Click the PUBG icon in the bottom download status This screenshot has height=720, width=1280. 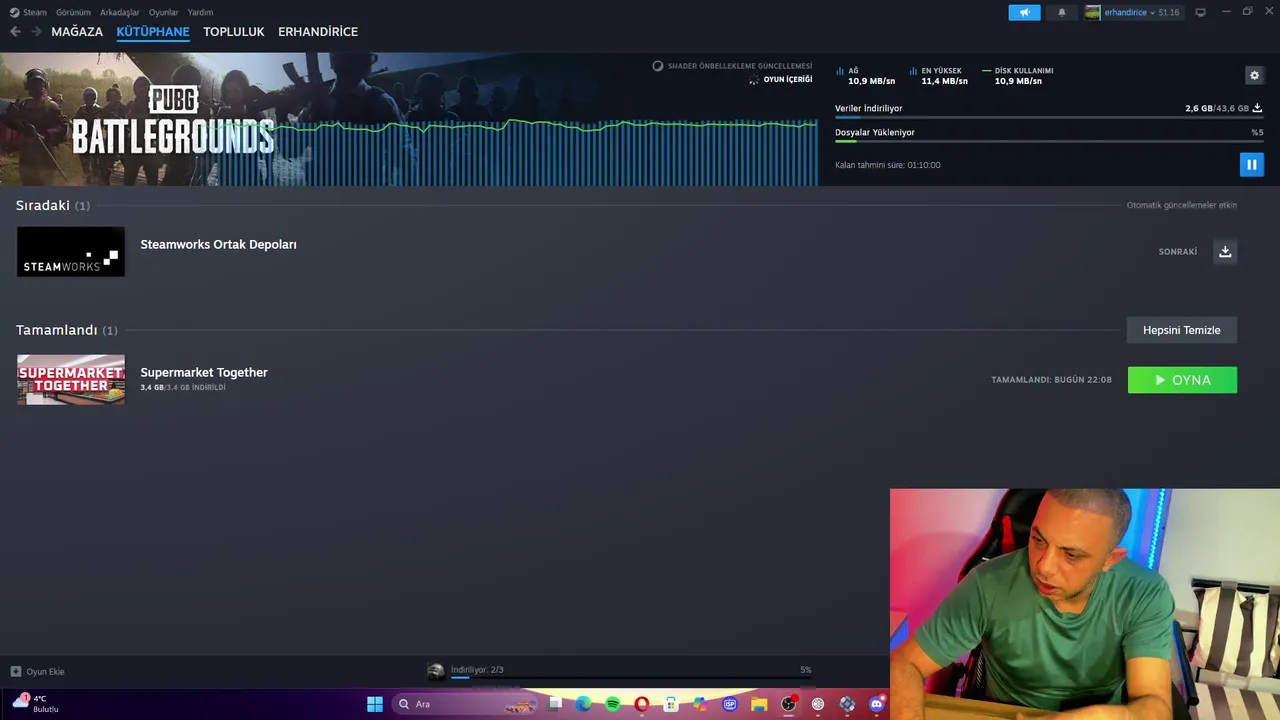point(436,671)
